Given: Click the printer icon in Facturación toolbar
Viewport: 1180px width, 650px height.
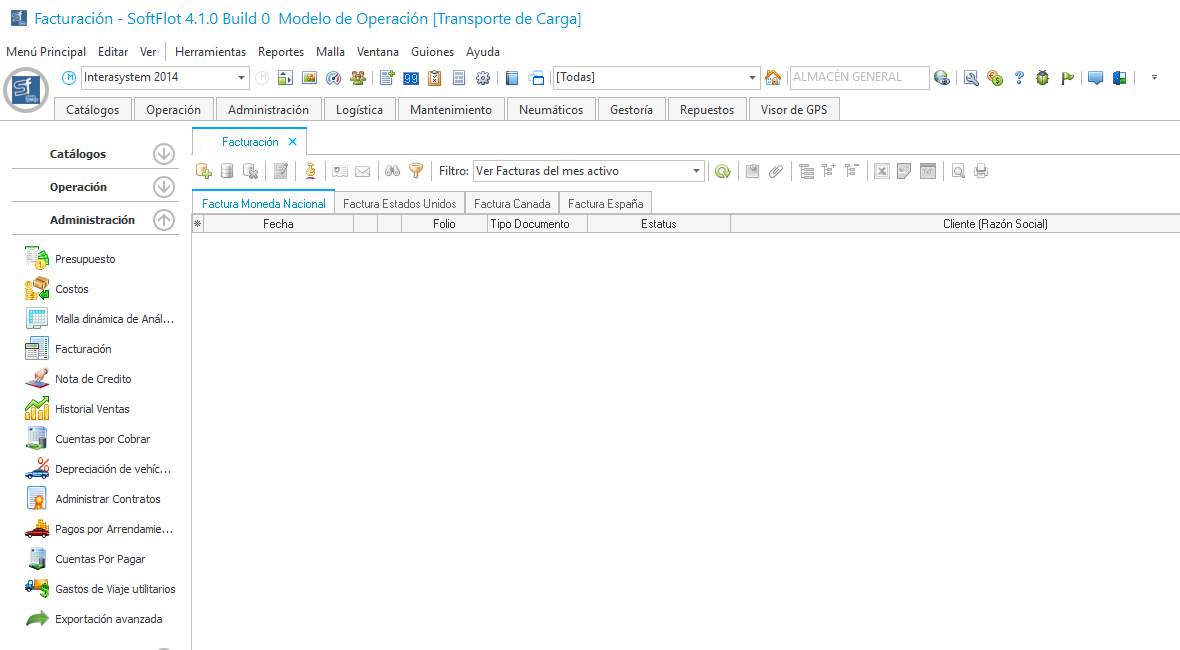Looking at the screenshot, I should point(981,171).
